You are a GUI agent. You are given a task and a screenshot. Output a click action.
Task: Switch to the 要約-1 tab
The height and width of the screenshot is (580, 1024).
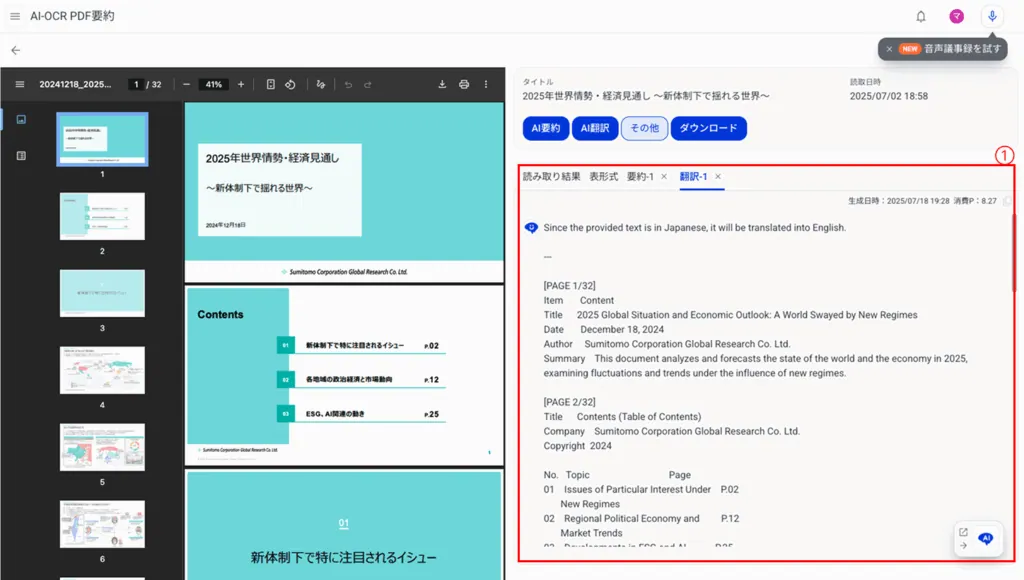click(x=640, y=176)
